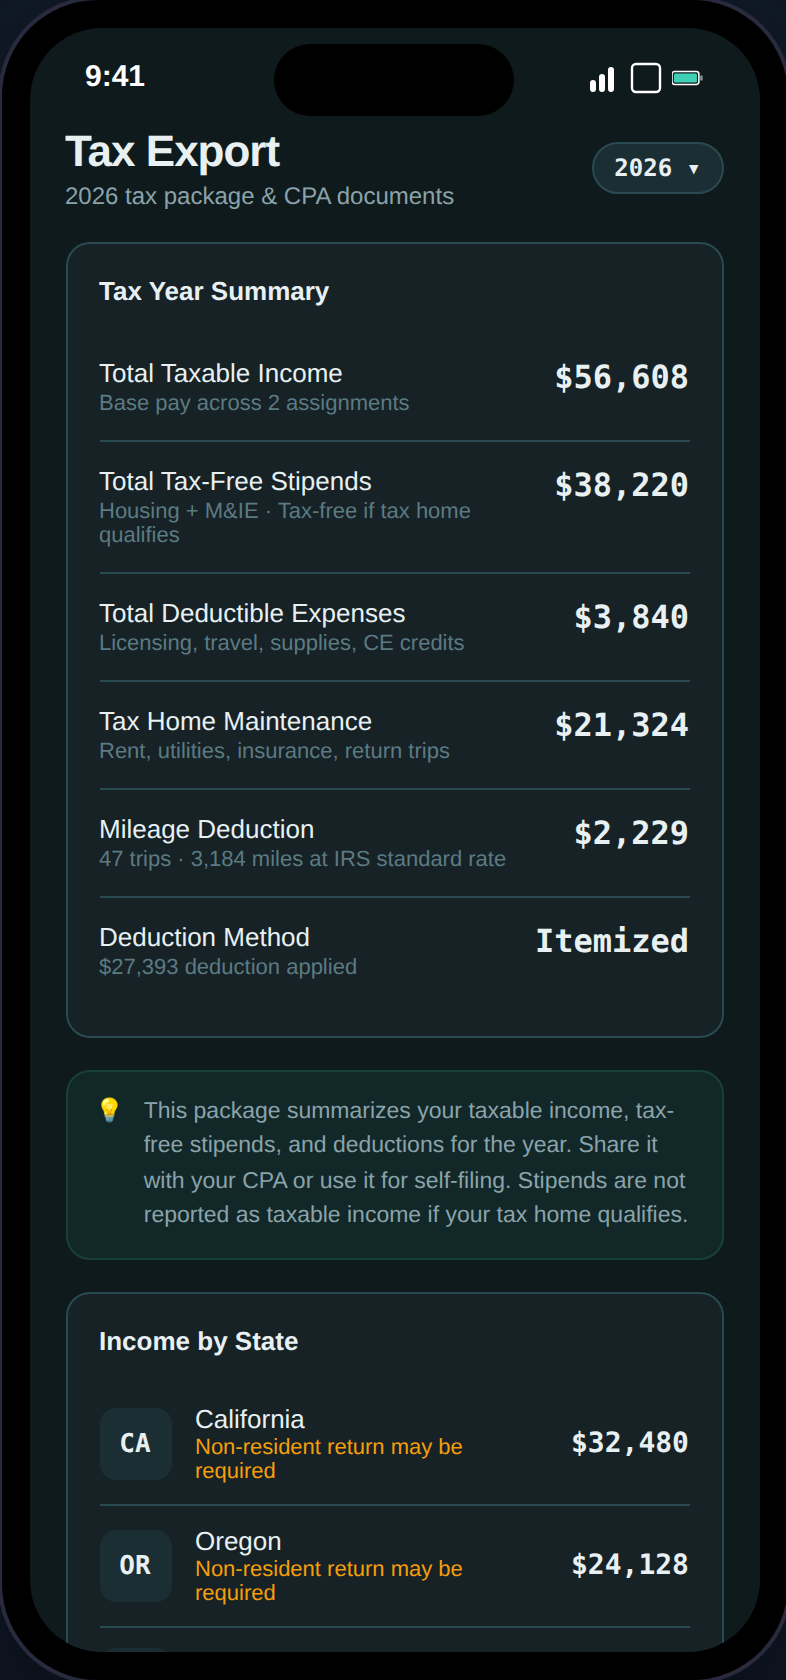786x1680 pixels.
Task: Tap the Itemized deduction method value
Action: (x=611, y=940)
